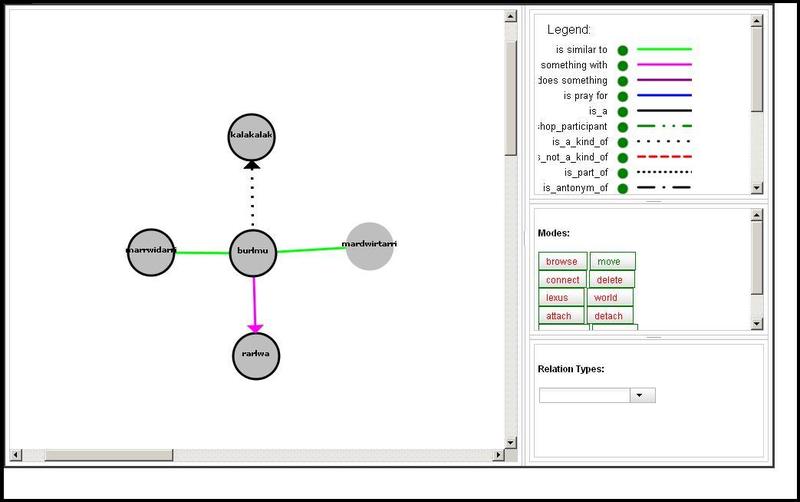Toggle the is_part_of legend dot
The width and height of the screenshot is (800, 502).
[622, 173]
